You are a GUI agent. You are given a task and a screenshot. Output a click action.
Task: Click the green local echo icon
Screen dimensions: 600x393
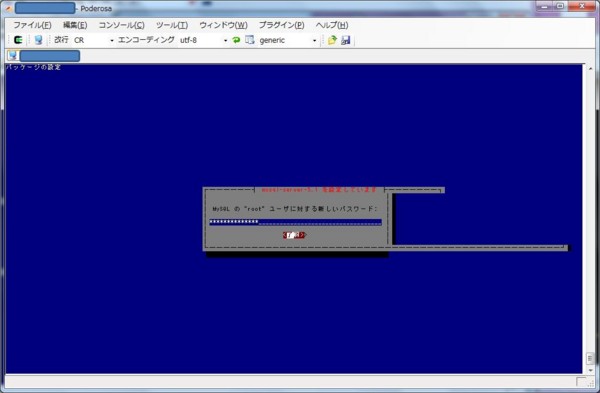point(236,40)
